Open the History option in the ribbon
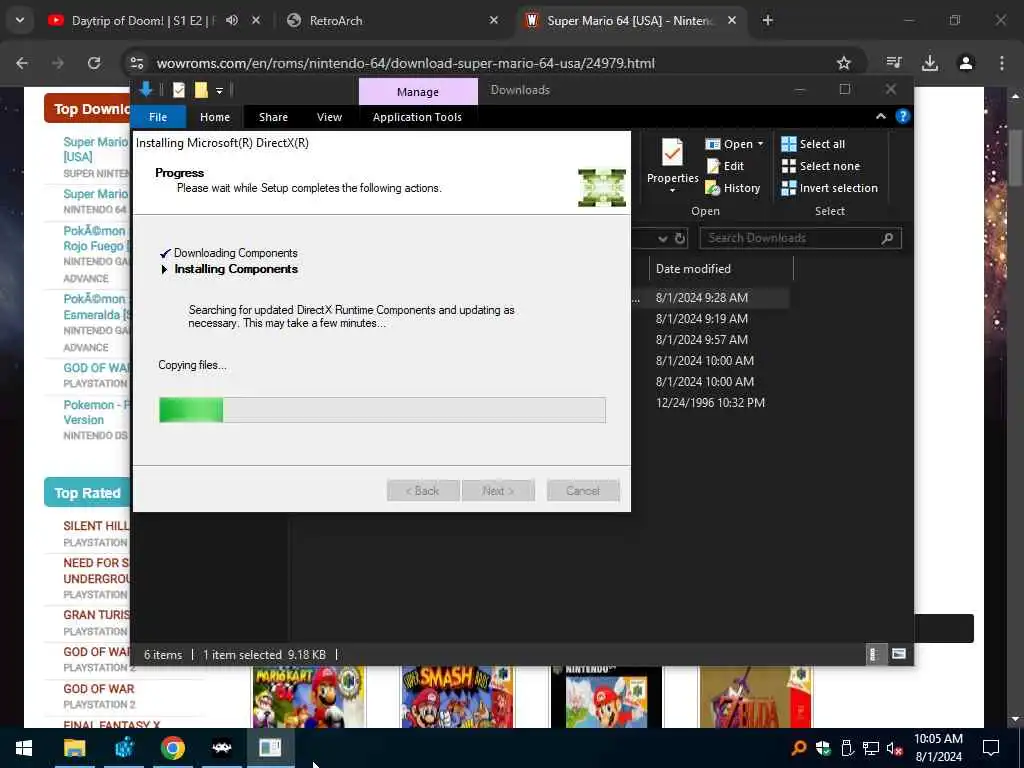 pos(733,188)
